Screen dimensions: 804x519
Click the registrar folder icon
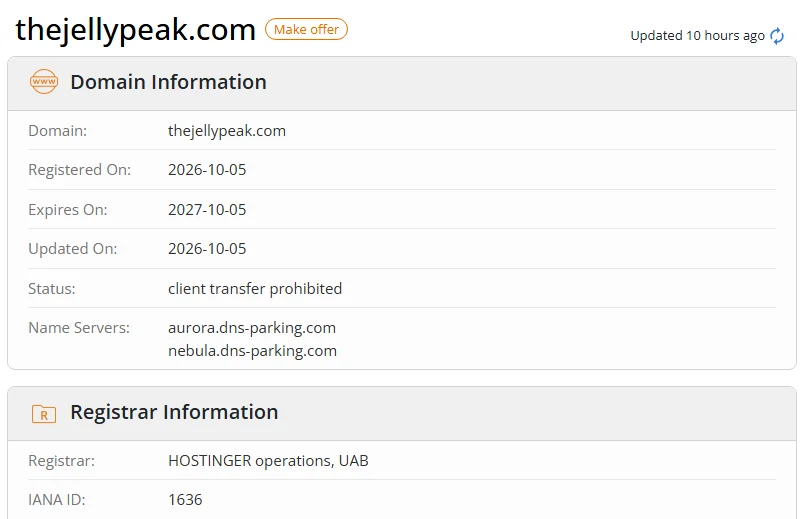tap(44, 413)
